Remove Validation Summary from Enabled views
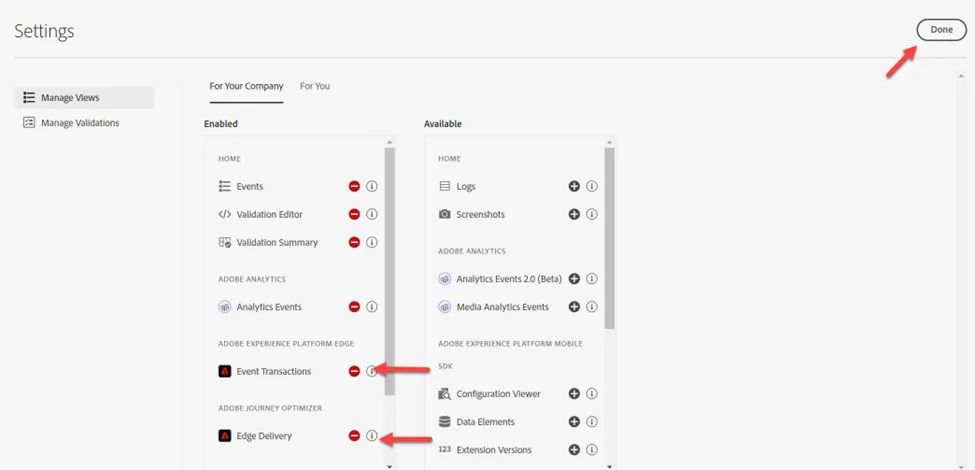The width and height of the screenshot is (975, 470). 354,242
